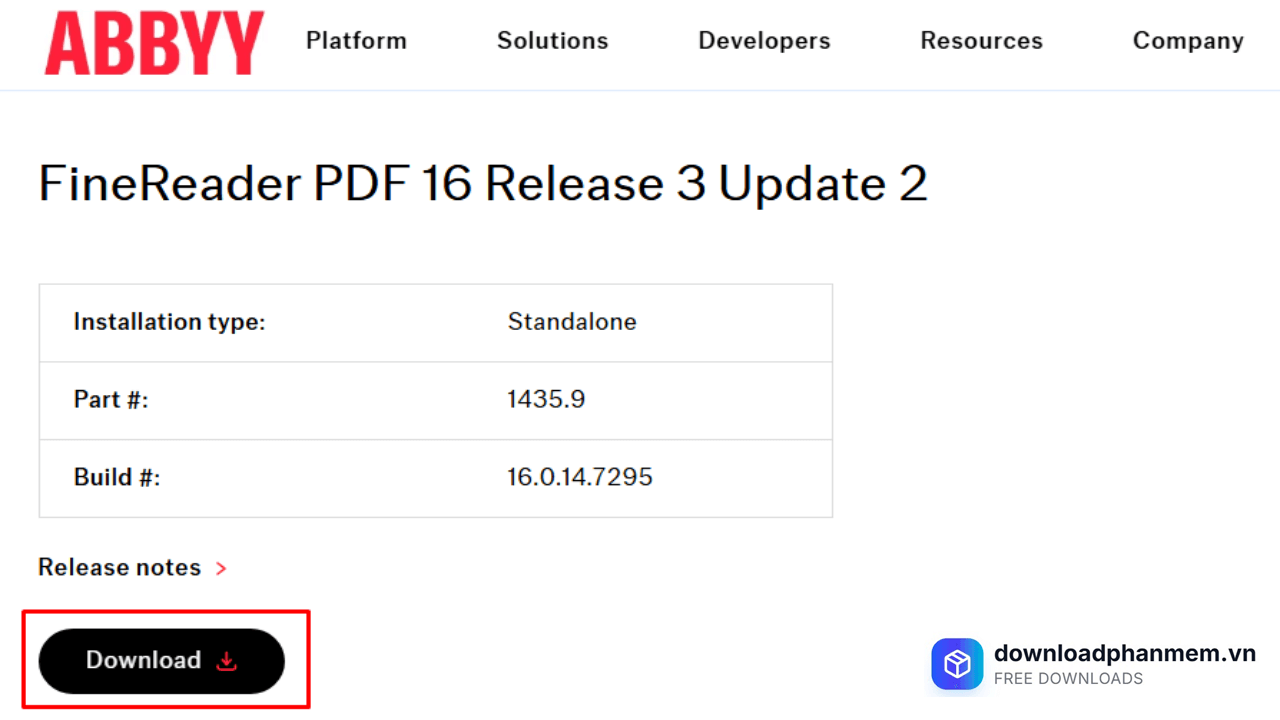Viewport: 1280px width, 720px height.
Task: Open the Resources navigation menu
Action: (x=981, y=41)
